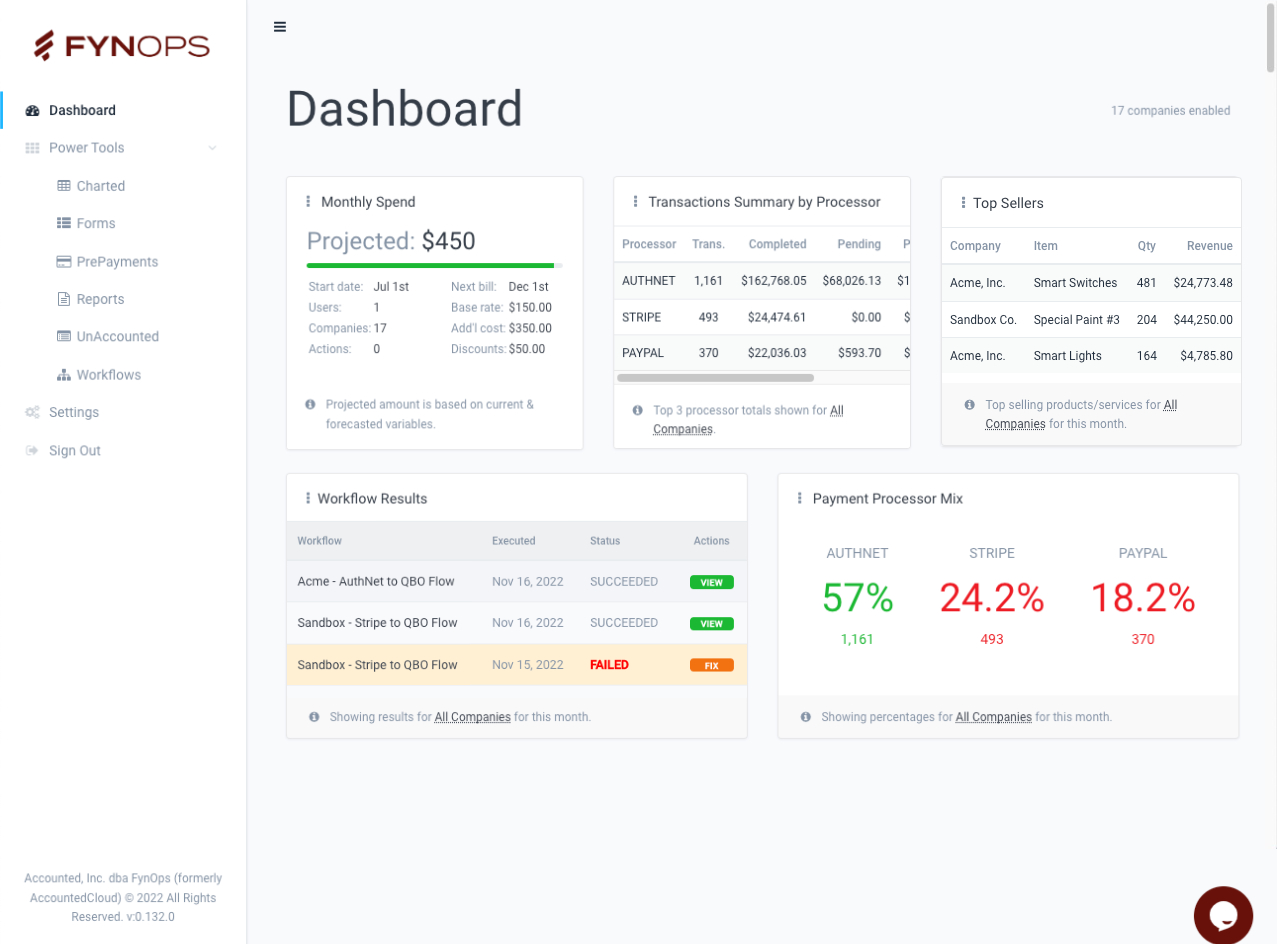1277x944 pixels.
Task: Click info icon beside Top selling products note
Action: click(x=970, y=405)
